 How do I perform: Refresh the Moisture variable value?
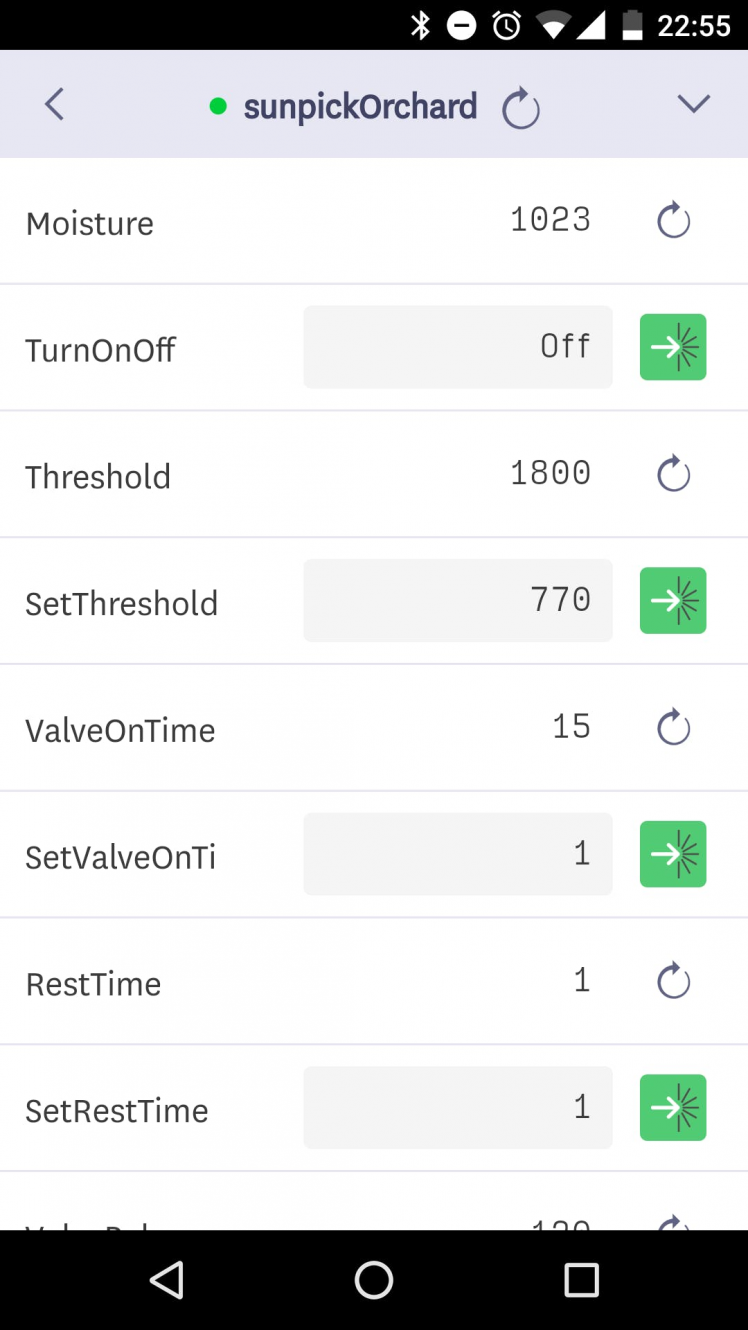pyautogui.click(x=673, y=220)
